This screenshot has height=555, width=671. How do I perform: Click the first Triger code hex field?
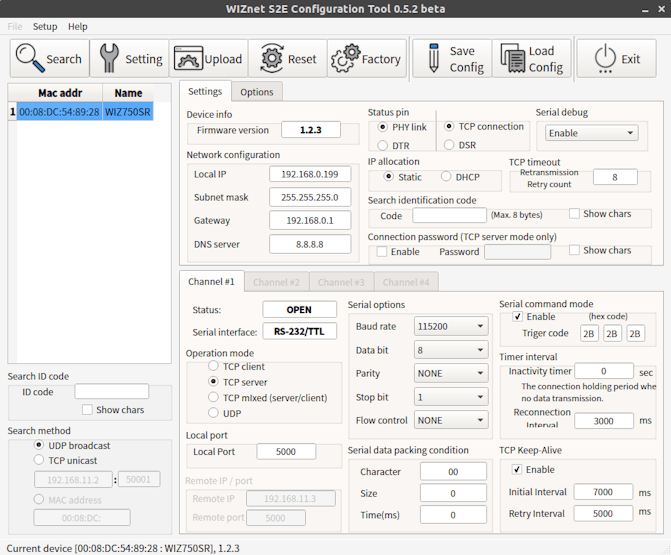point(589,334)
